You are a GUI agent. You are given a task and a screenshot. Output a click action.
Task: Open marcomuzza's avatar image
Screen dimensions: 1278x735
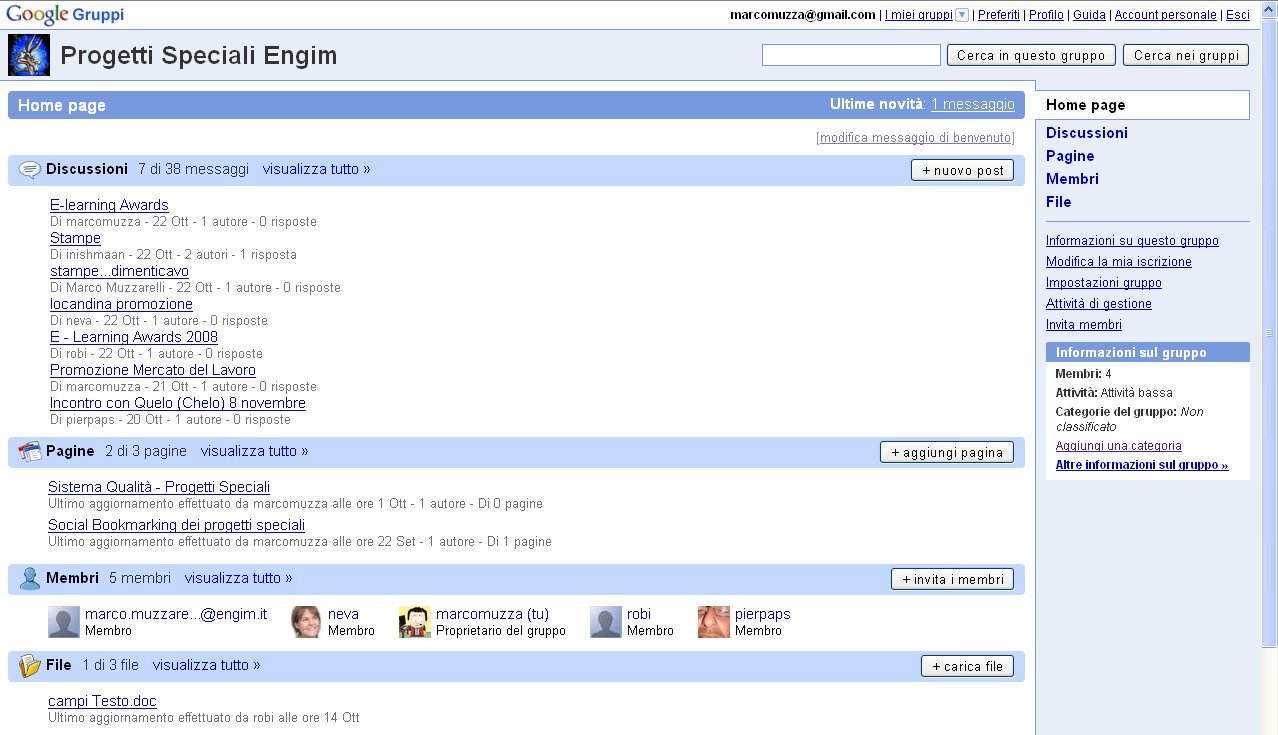[x=414, y=622]
